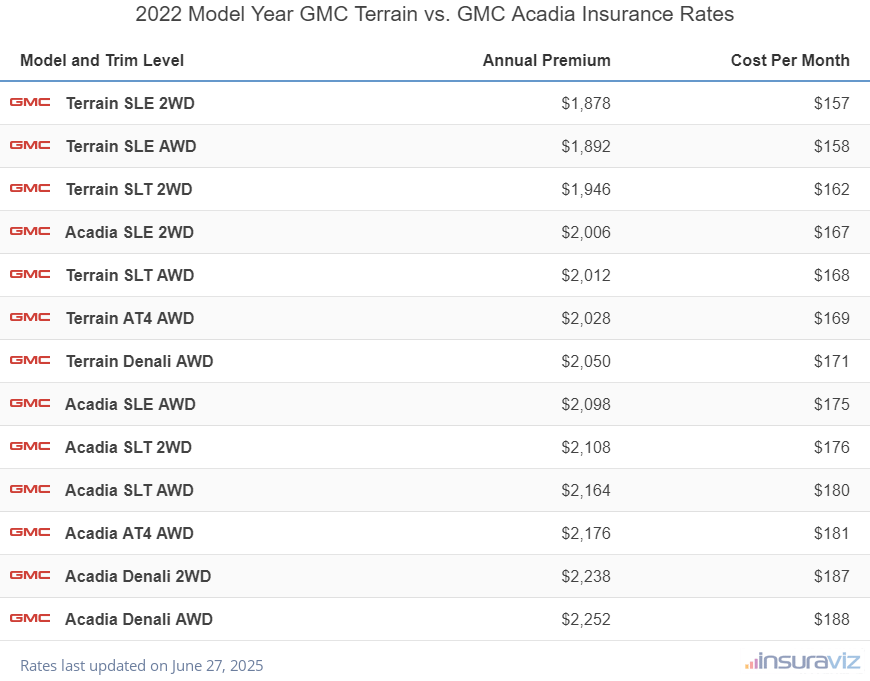Click the $2,108 annual premium value
The image size is (870, 681).
tap(586, 447)
